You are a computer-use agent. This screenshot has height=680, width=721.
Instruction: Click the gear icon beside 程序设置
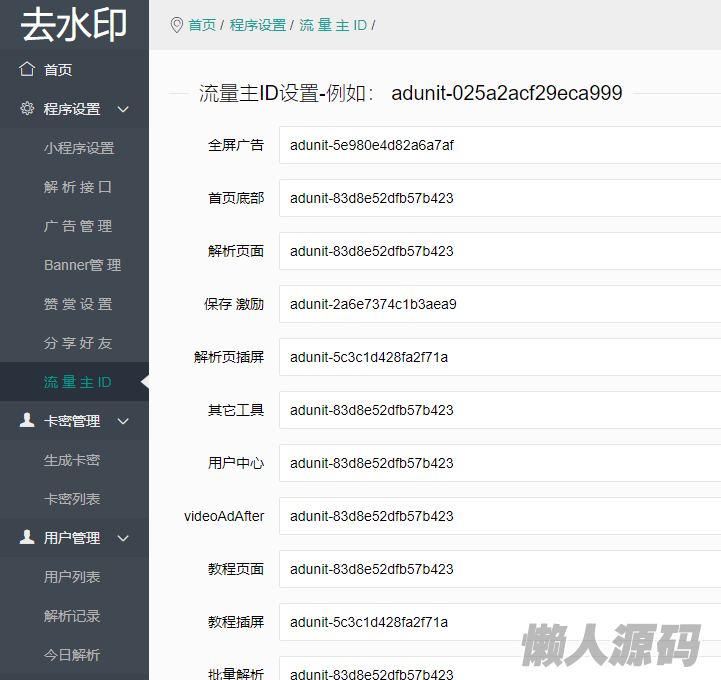click(27, 109)
